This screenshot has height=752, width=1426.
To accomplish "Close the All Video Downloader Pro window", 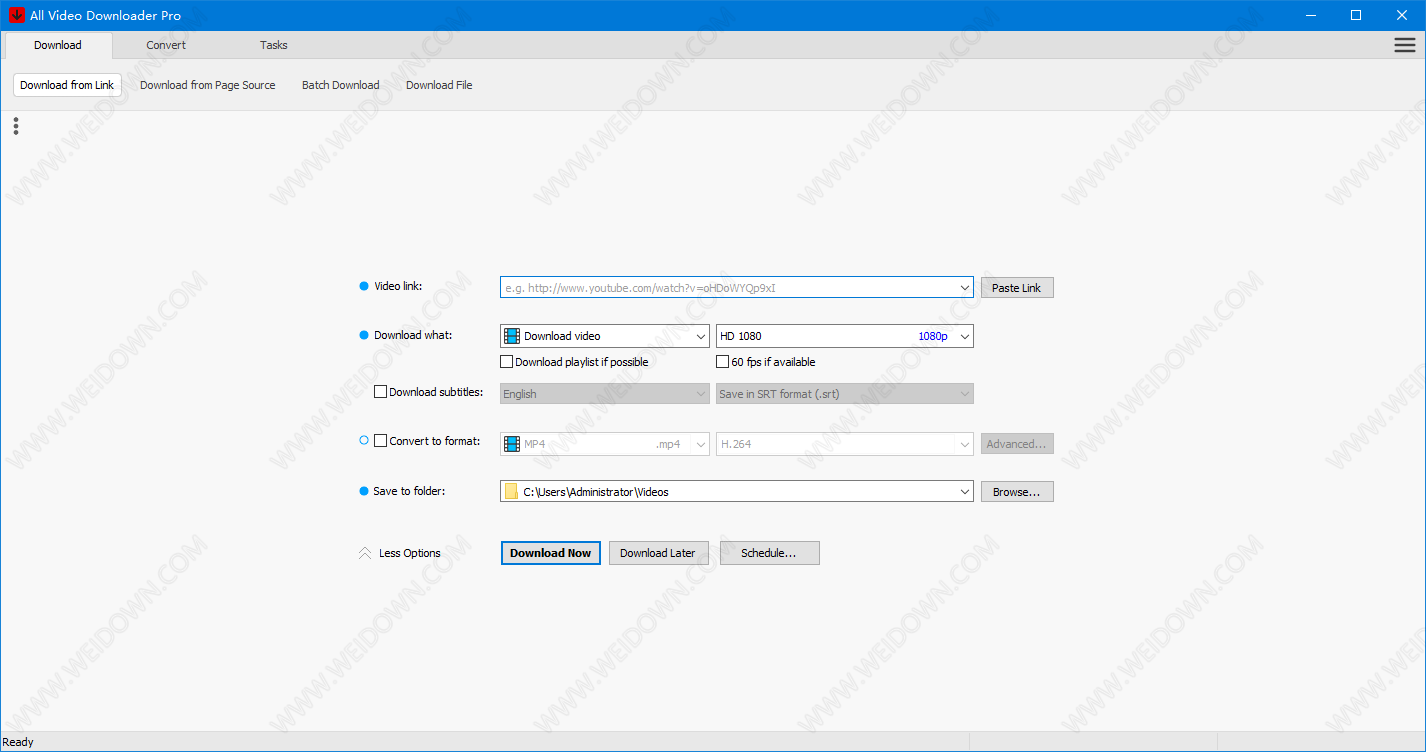I will coord(1402,15).
